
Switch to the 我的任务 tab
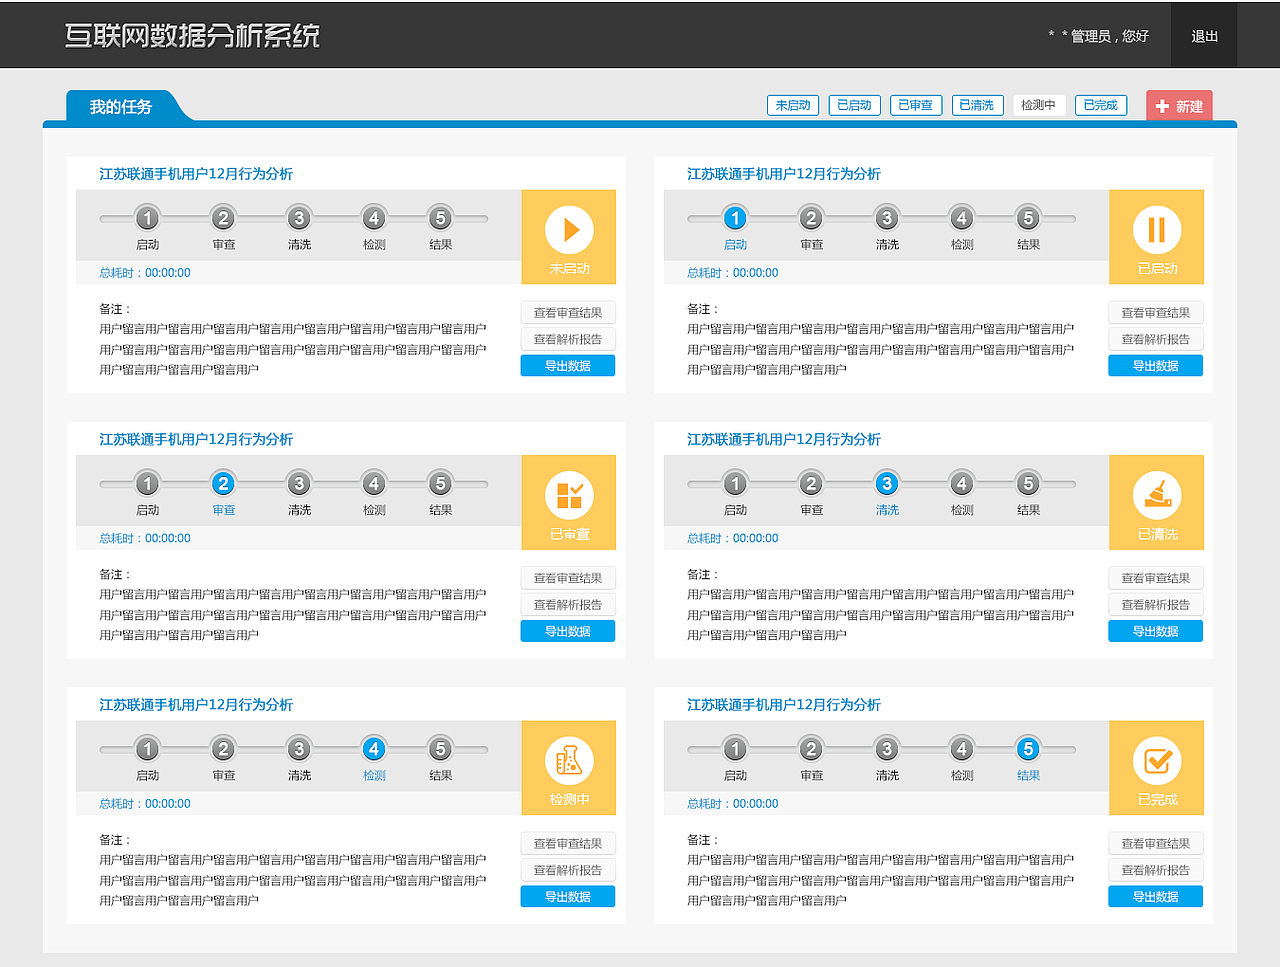[121, 106]
